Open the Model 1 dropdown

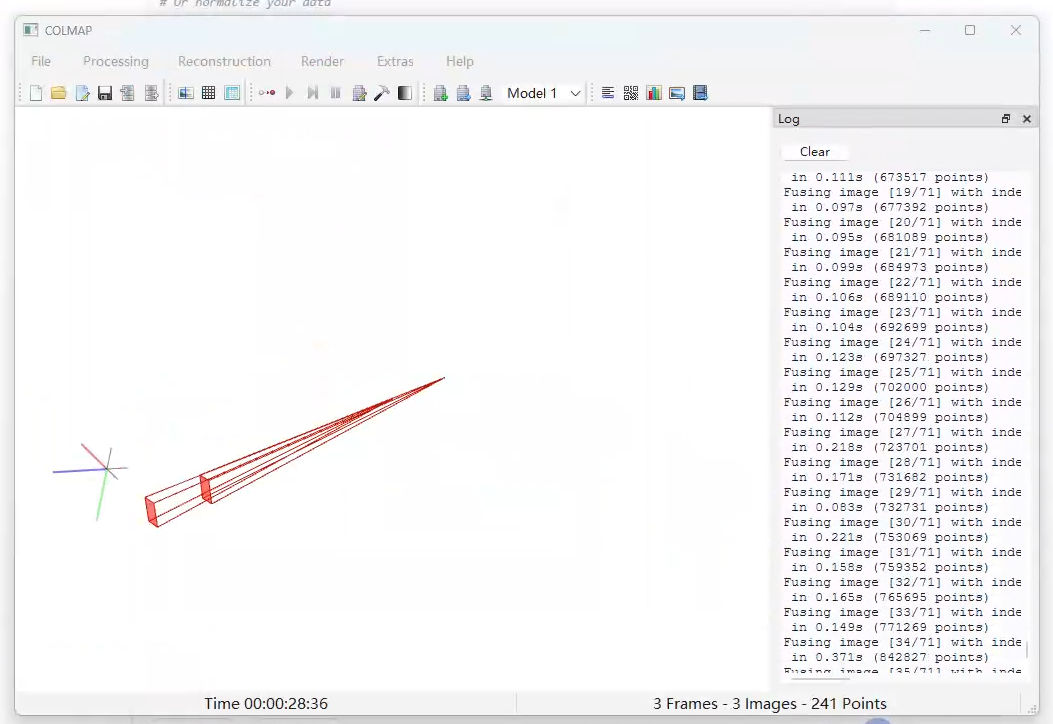click(x=543, y=93)
